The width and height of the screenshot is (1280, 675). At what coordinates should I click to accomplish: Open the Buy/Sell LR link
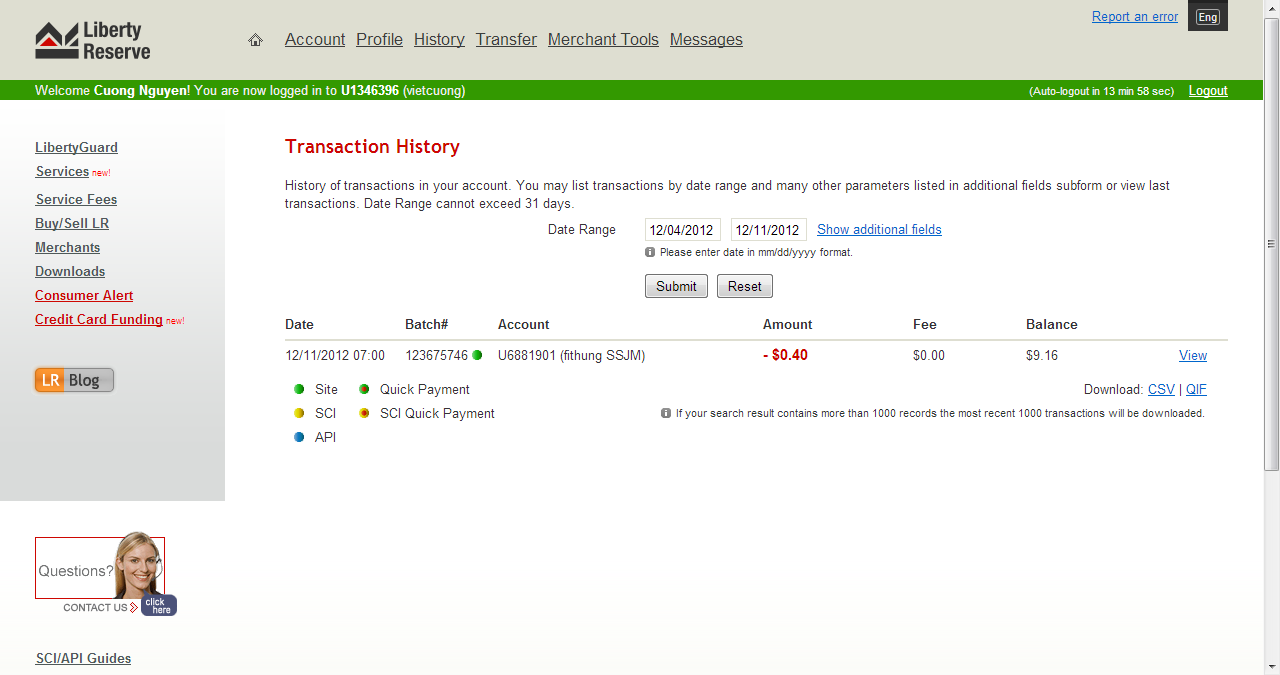click(72, 223)
